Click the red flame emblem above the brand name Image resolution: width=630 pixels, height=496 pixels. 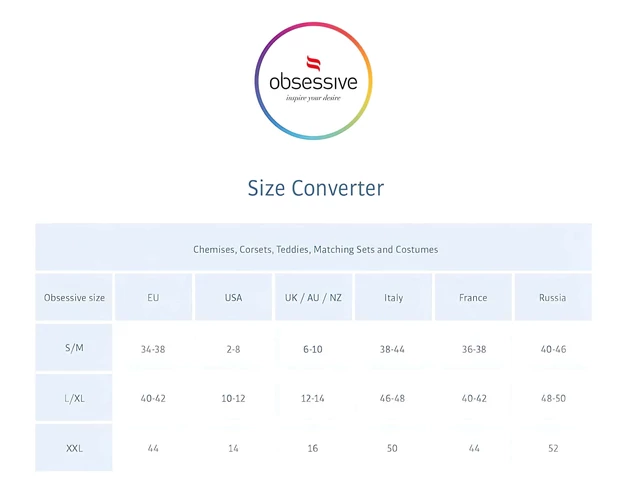point(313,63)
